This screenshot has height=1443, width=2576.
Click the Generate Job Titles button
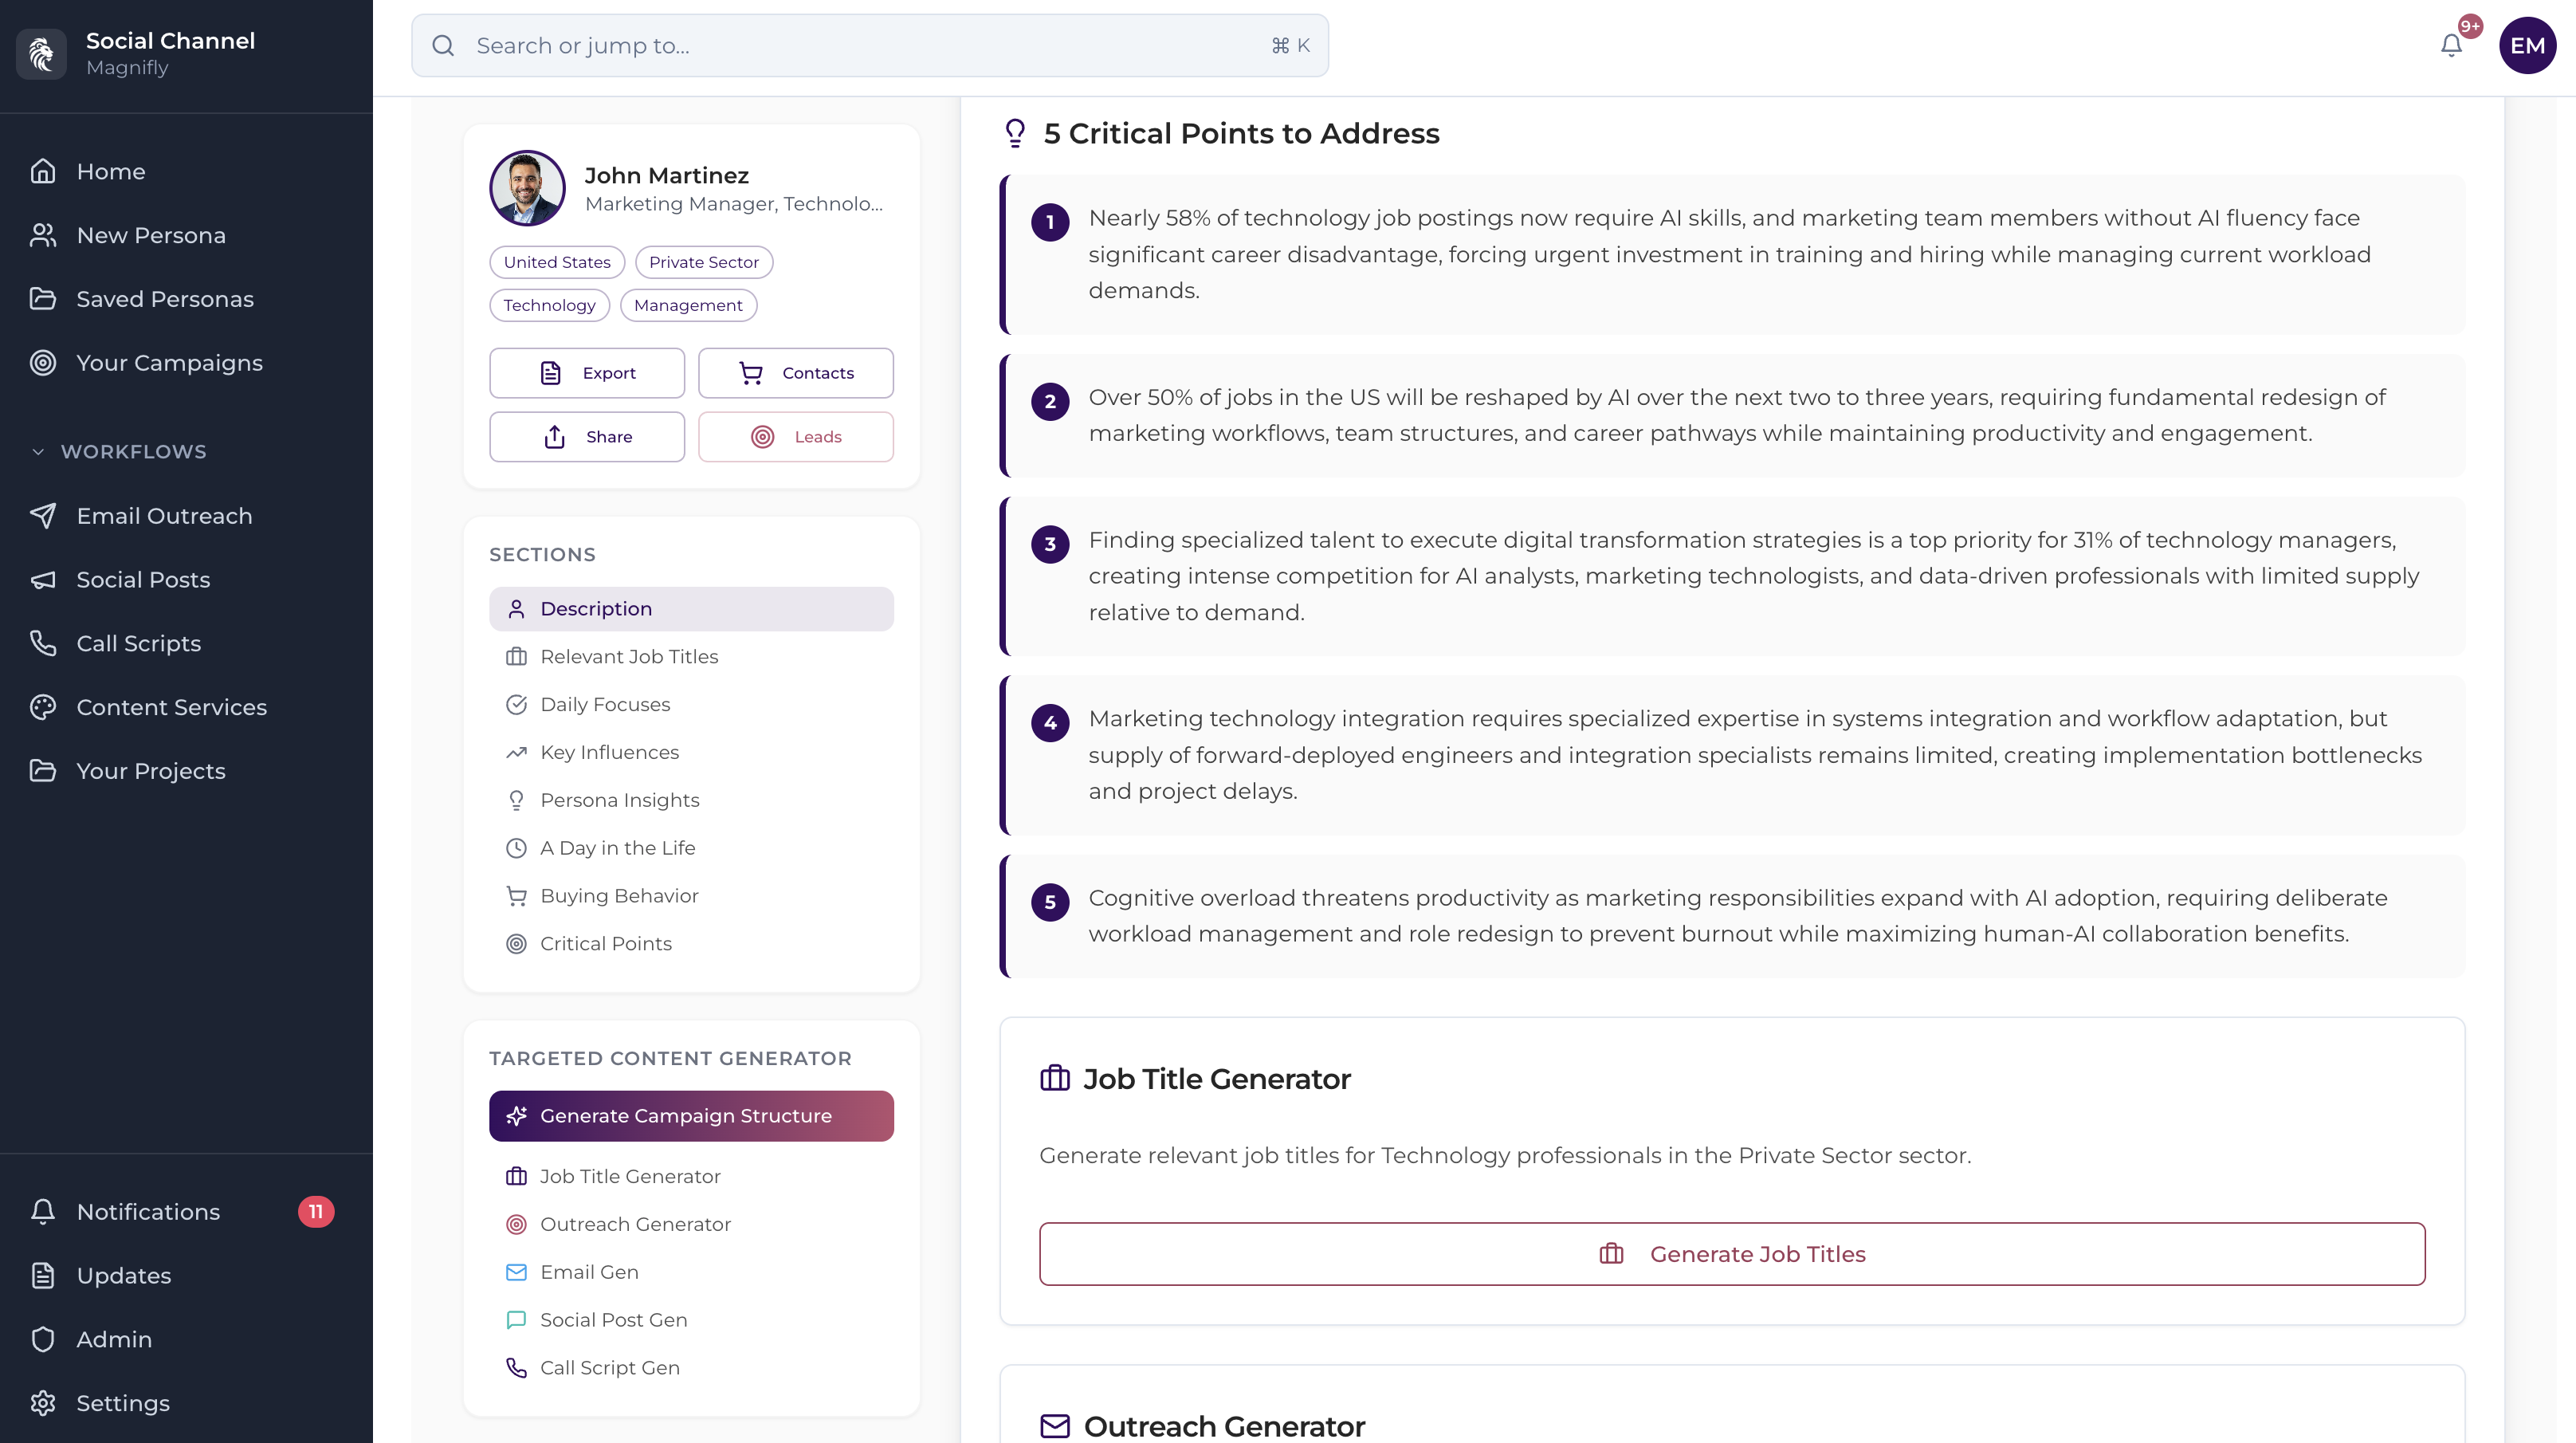pos(1731,1254)
